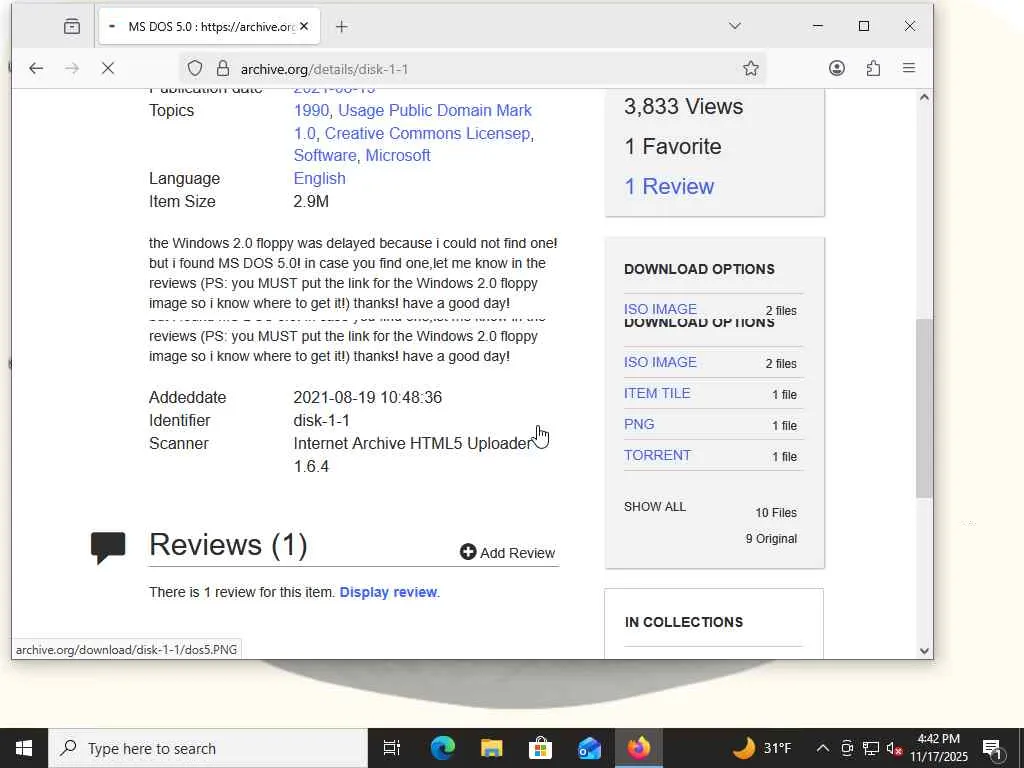
Task: Click the scrollbar down arrow
Action: 923,650
